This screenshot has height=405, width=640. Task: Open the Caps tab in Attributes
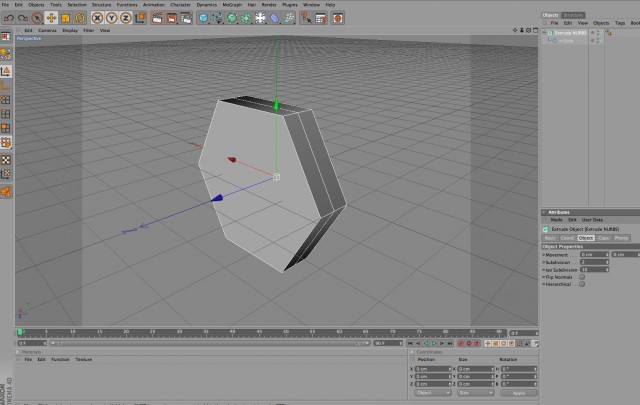point(603,238)
